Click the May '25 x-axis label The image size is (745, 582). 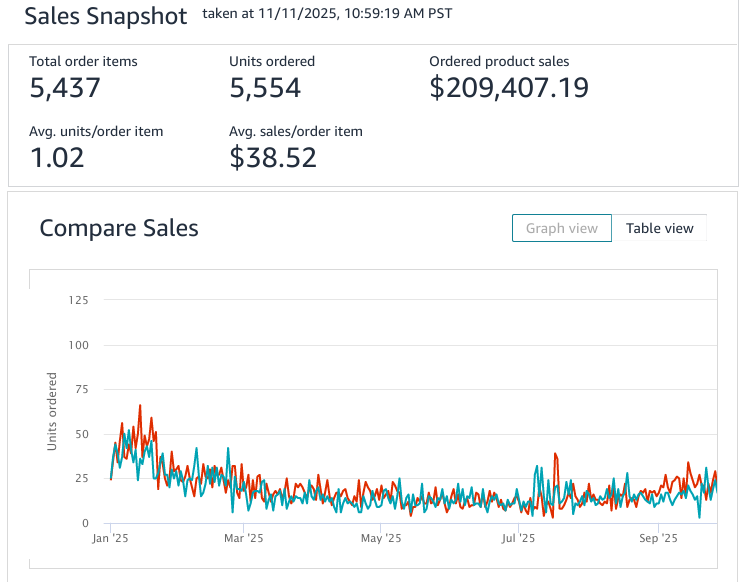[380, 538]
